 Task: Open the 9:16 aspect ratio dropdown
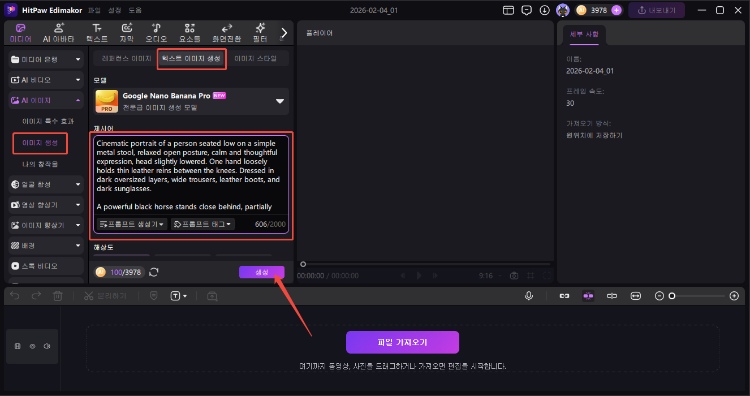pos(489,275)
